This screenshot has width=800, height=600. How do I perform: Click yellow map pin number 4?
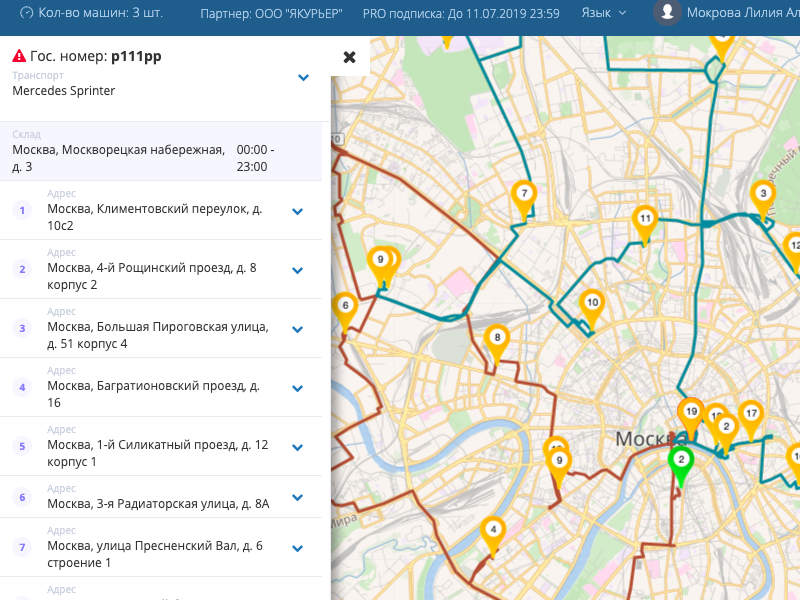click(492, 531)
